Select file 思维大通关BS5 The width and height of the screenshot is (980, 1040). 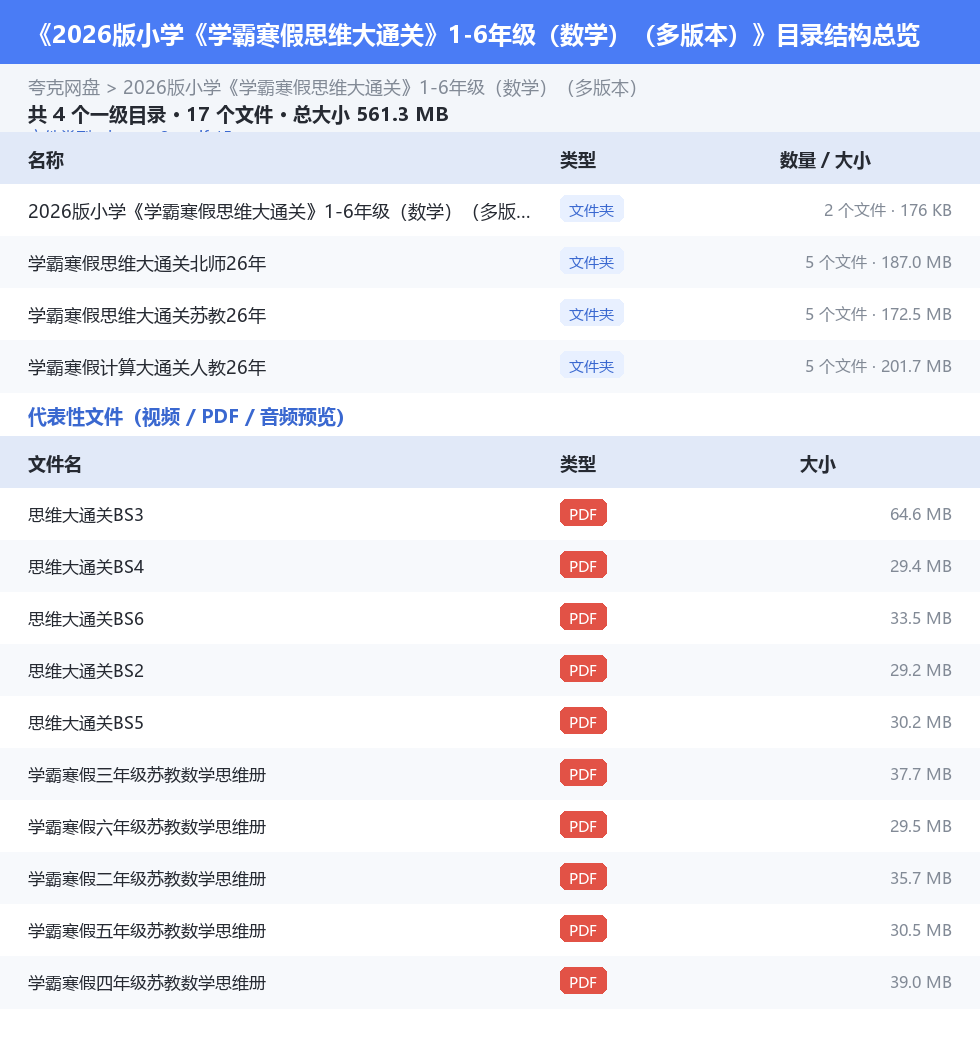(86, 723)
